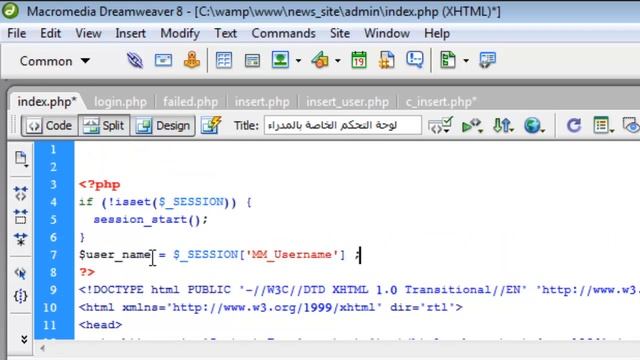Switch to the insert_user.php tab
Image resolution: width=640 pixels, height=360 pixels.
coord(347,102)
